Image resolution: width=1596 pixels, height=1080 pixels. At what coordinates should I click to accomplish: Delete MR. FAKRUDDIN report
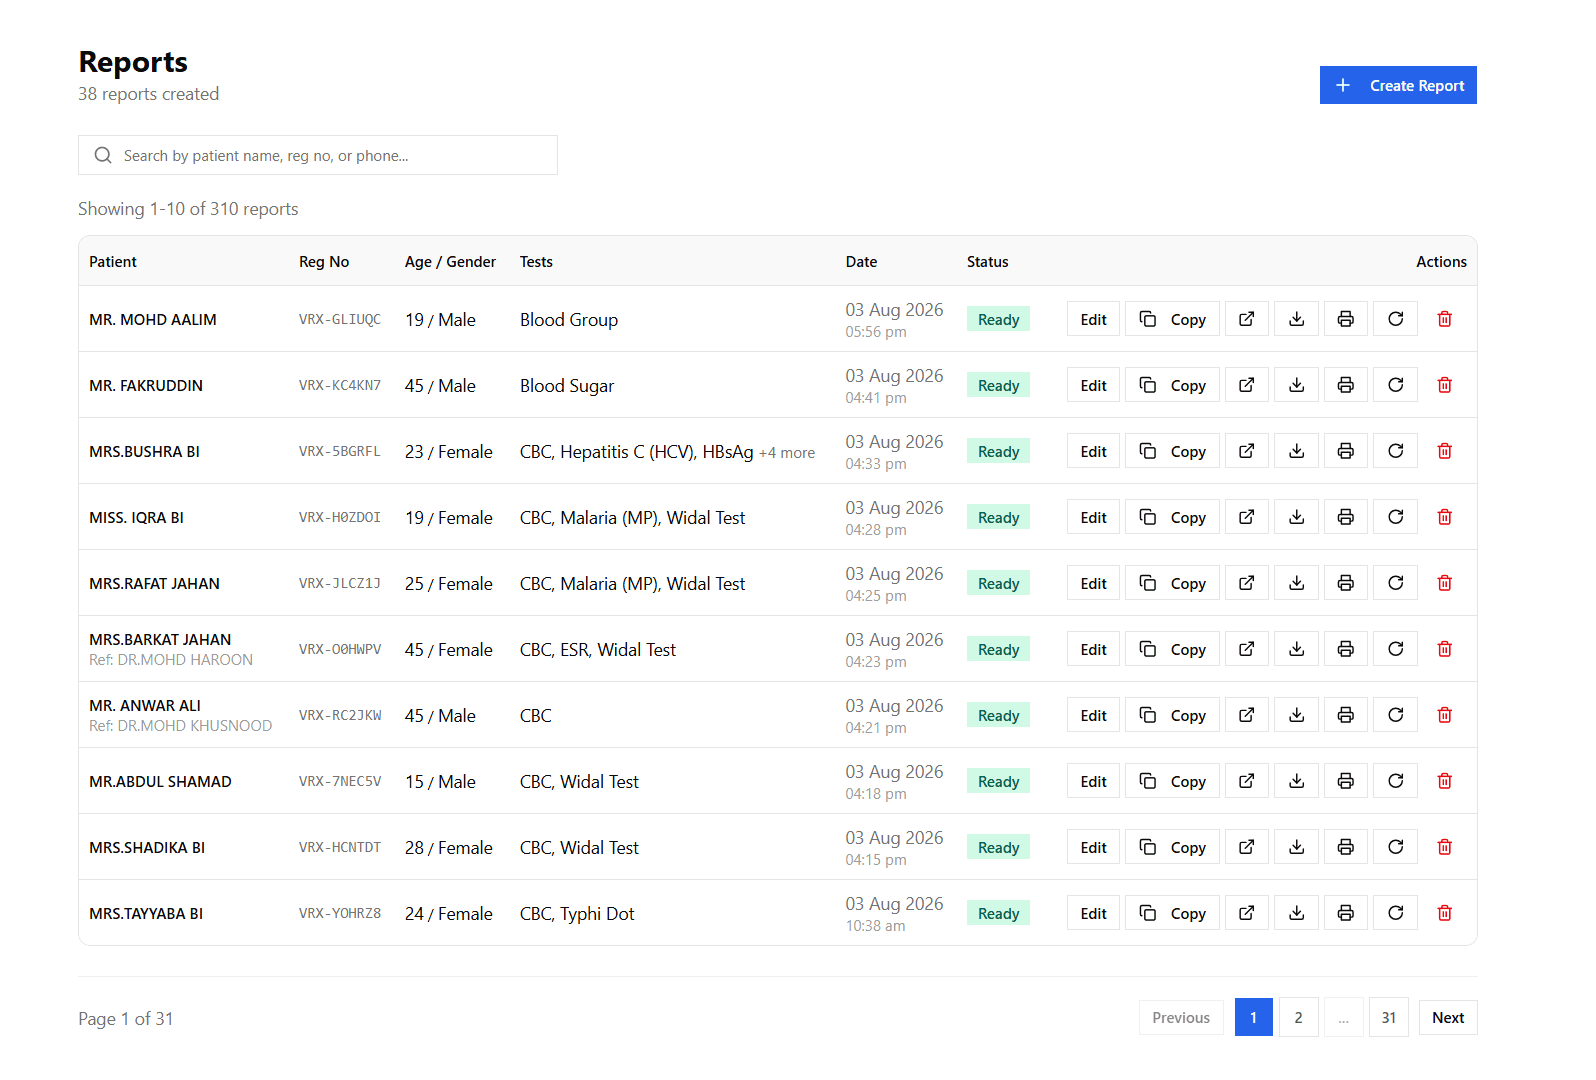pyautogui.click(x=1445, y=385)
